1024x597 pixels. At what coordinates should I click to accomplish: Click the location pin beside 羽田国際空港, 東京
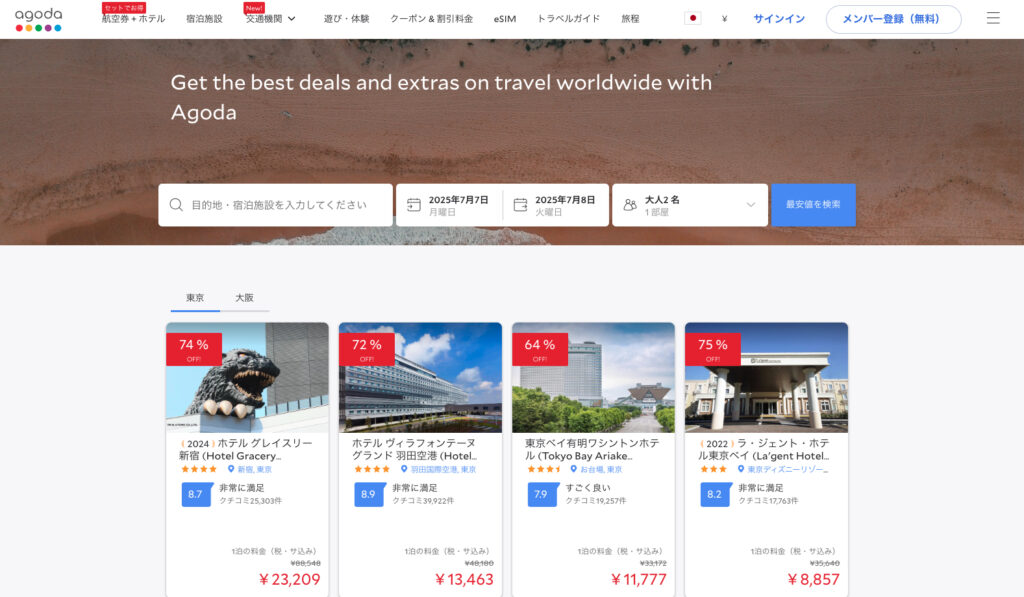[x=404, y=469]
